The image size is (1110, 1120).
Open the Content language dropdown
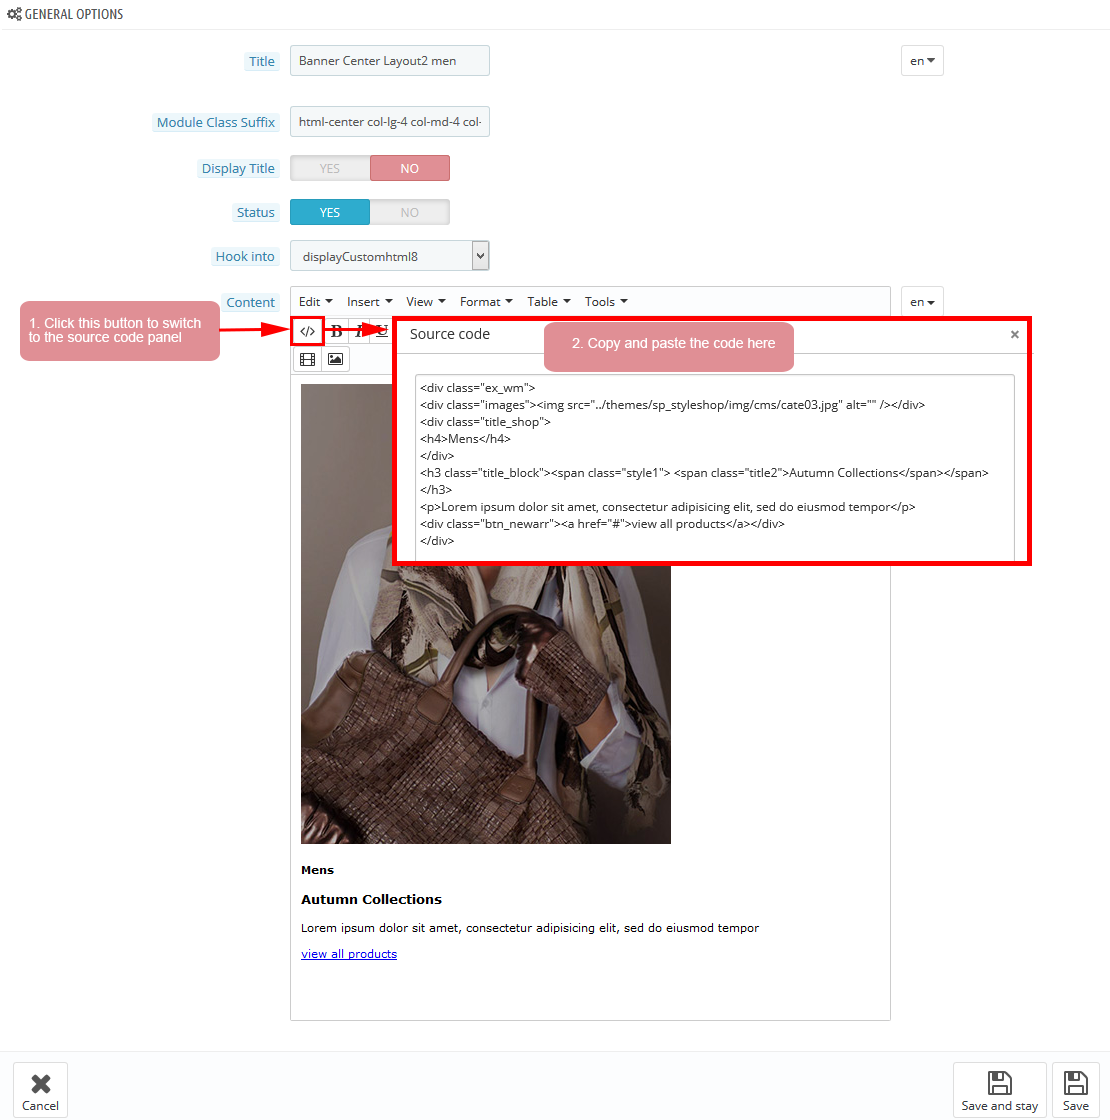click(x=922, y=302)
